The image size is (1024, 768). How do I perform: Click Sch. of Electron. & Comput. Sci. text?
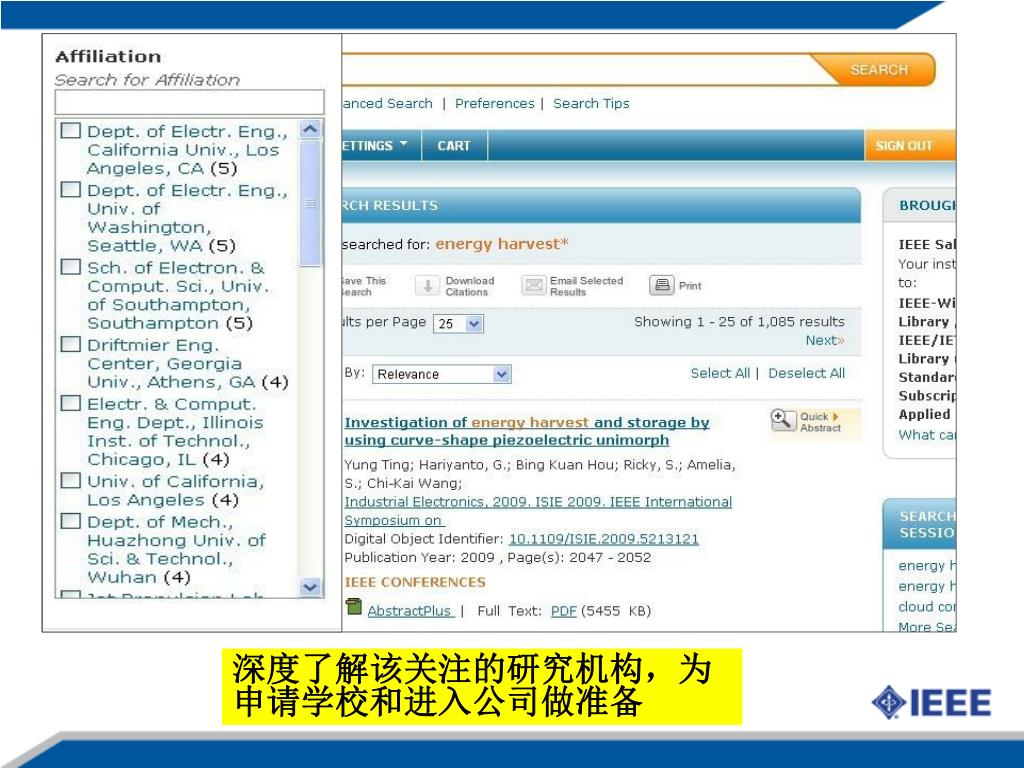click(x=178, y=295)
